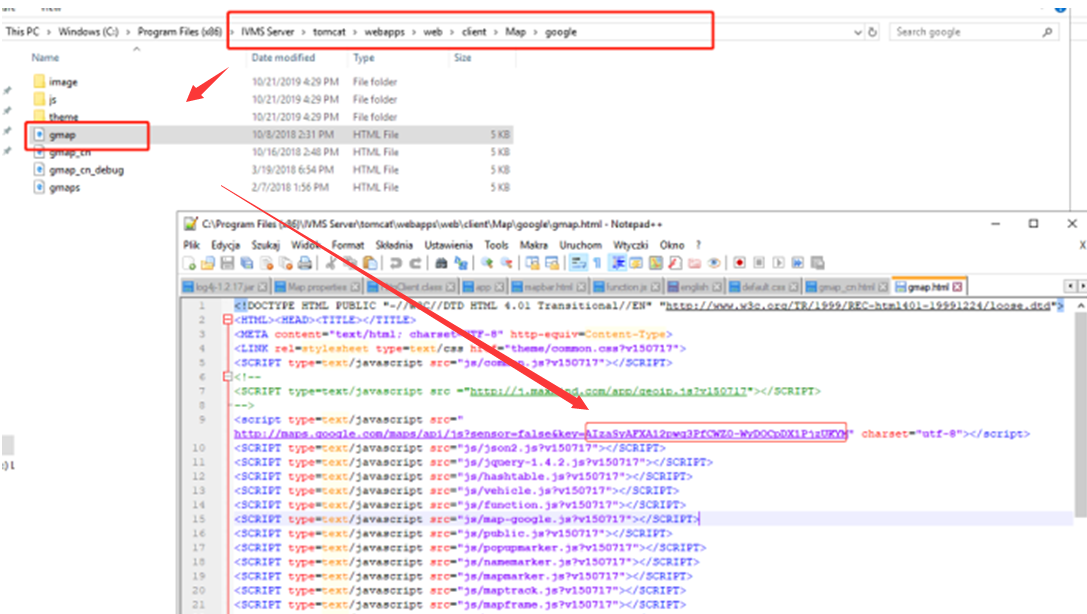Click the Close All documents toolbar icon

pyautogui.click(x=286, y=263)
